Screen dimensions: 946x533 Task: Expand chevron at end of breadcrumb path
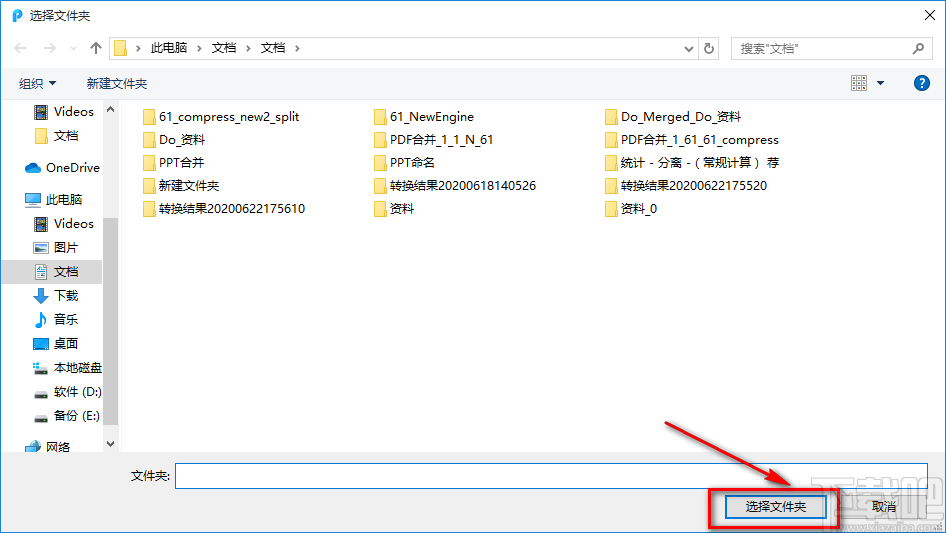pos(297,48)
